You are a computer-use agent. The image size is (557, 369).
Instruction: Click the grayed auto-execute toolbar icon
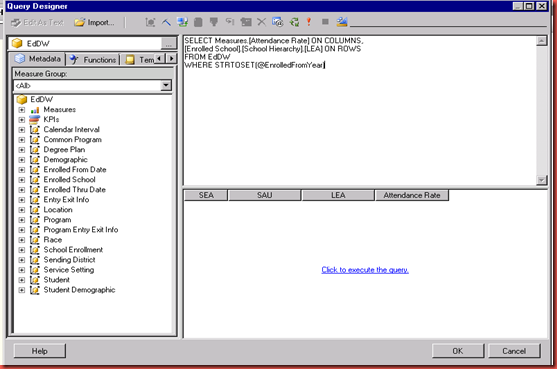[229, 22]
